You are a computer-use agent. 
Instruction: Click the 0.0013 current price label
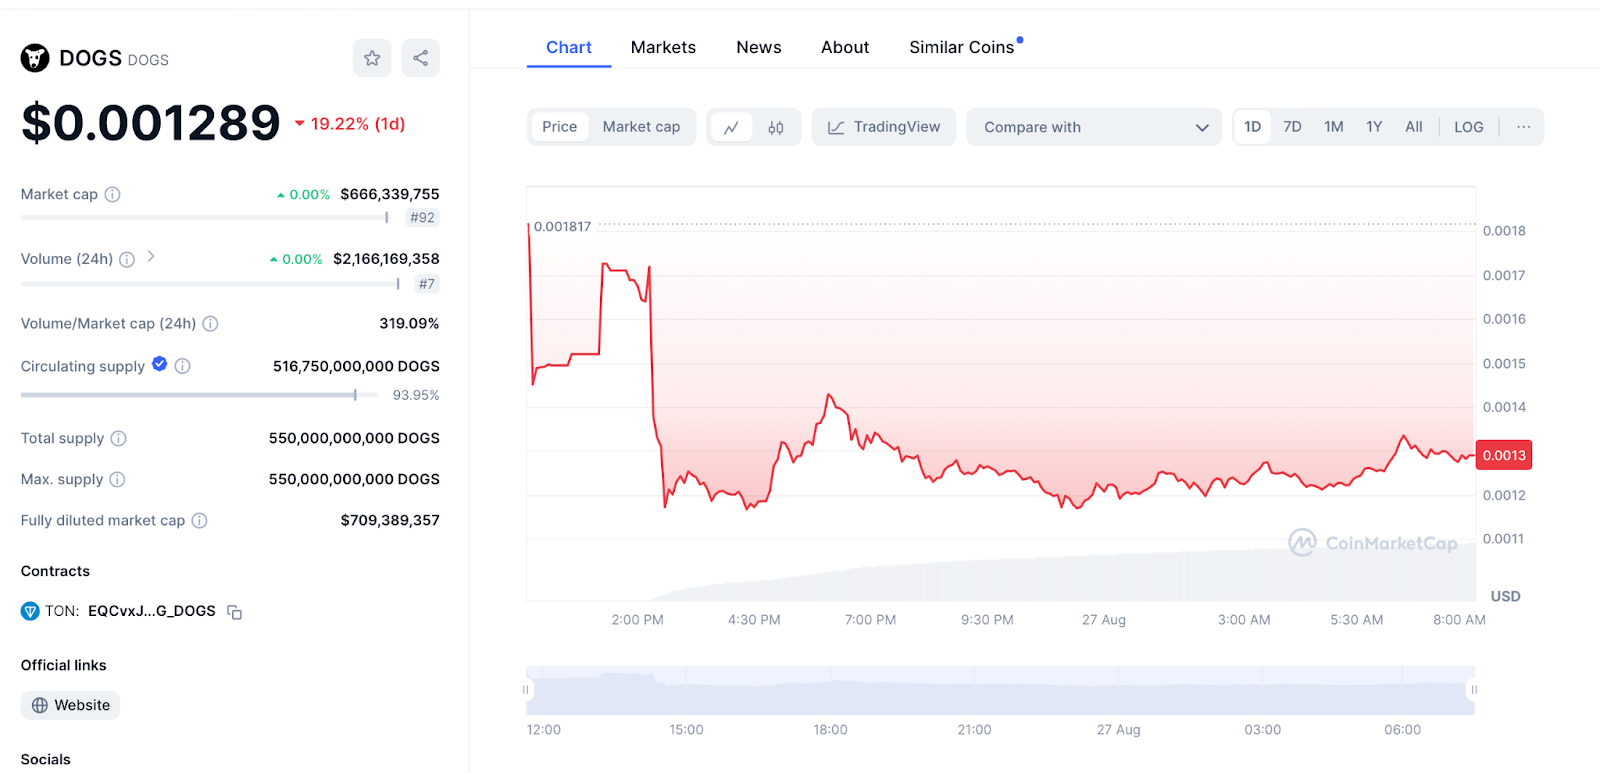point(1504,455)
